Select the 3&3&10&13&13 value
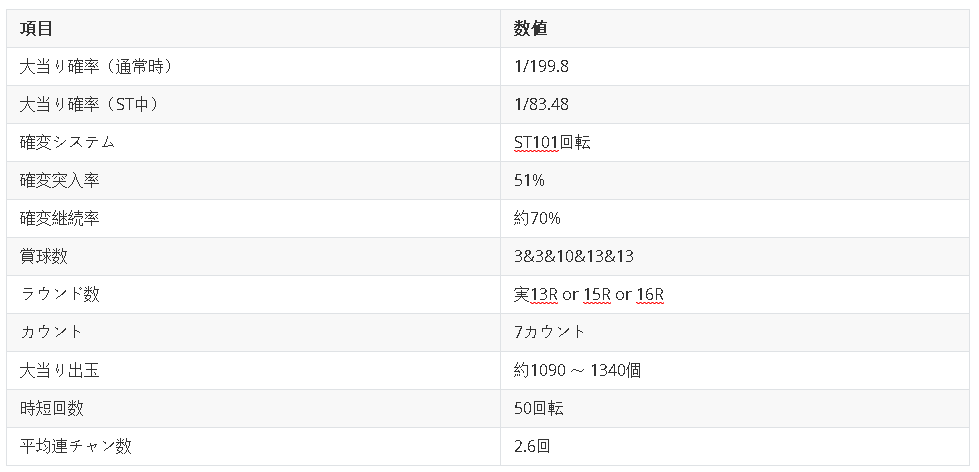This screenshot has width=979, height=472. point(574,257)
